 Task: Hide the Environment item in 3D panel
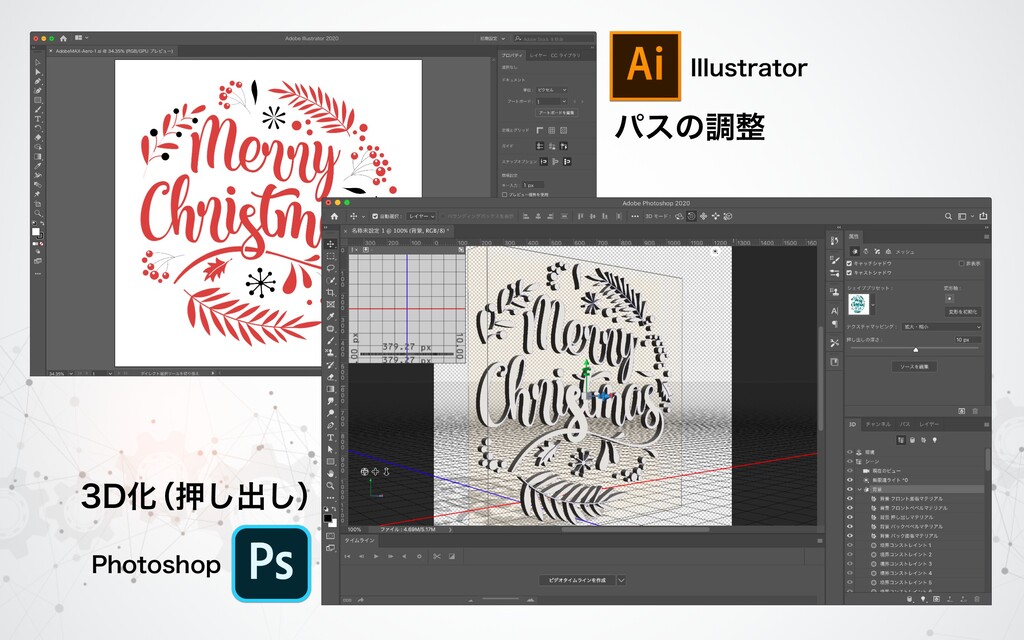850,452
